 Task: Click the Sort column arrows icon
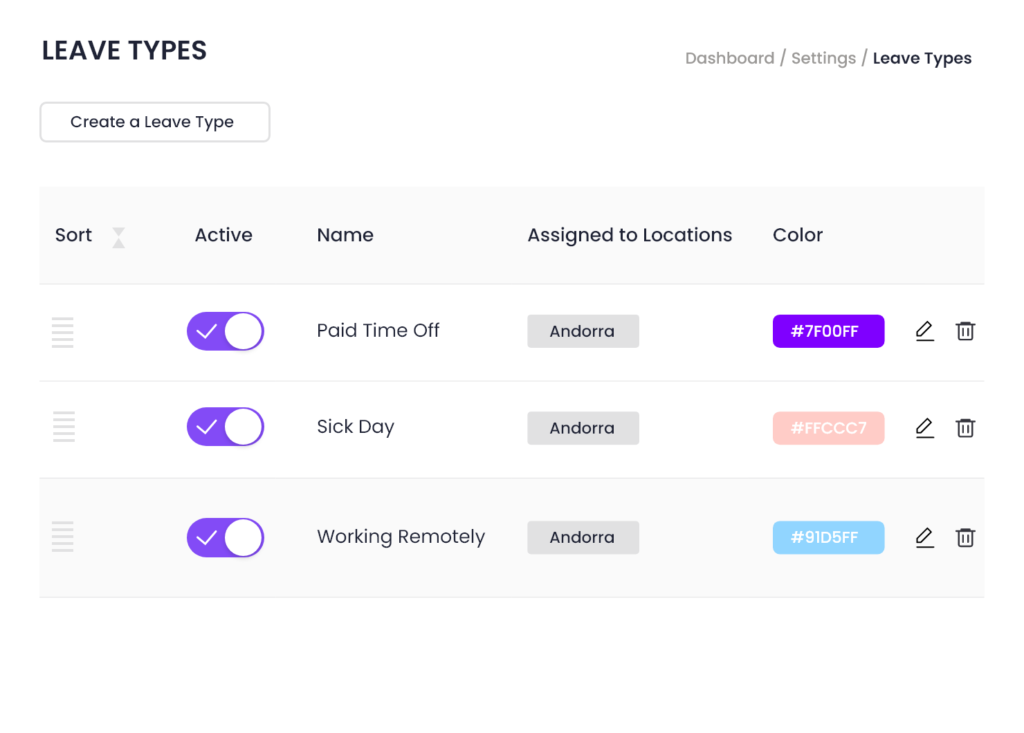118,237
